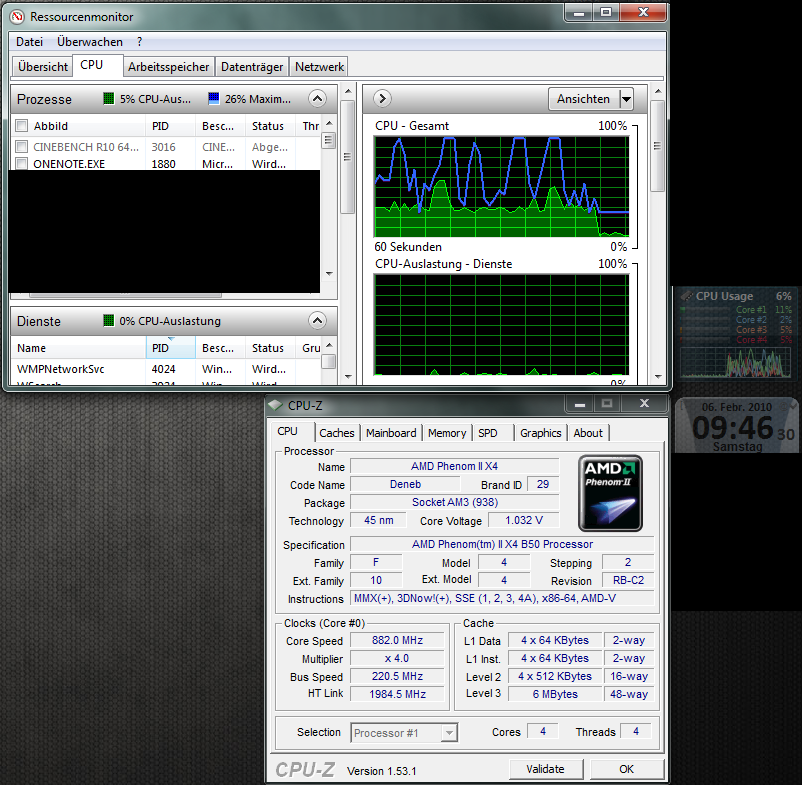Image resolution: width=802 pixels, height=785 pixels.
Task: Sort services by the PID column header
Action: coord(170,348)
